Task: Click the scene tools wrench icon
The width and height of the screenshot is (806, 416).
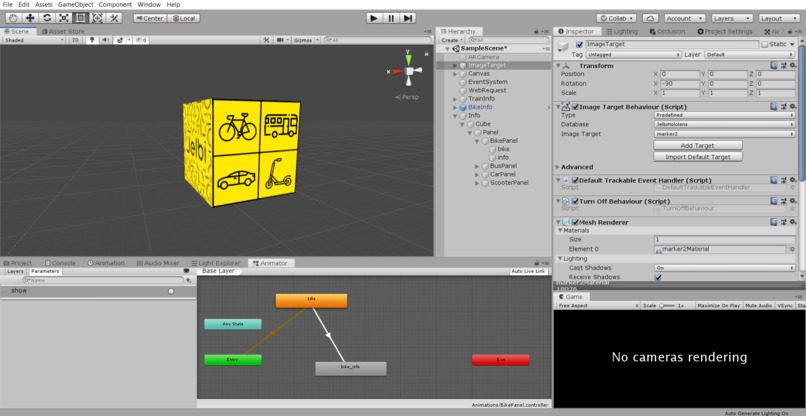Action: pos(266,40)
